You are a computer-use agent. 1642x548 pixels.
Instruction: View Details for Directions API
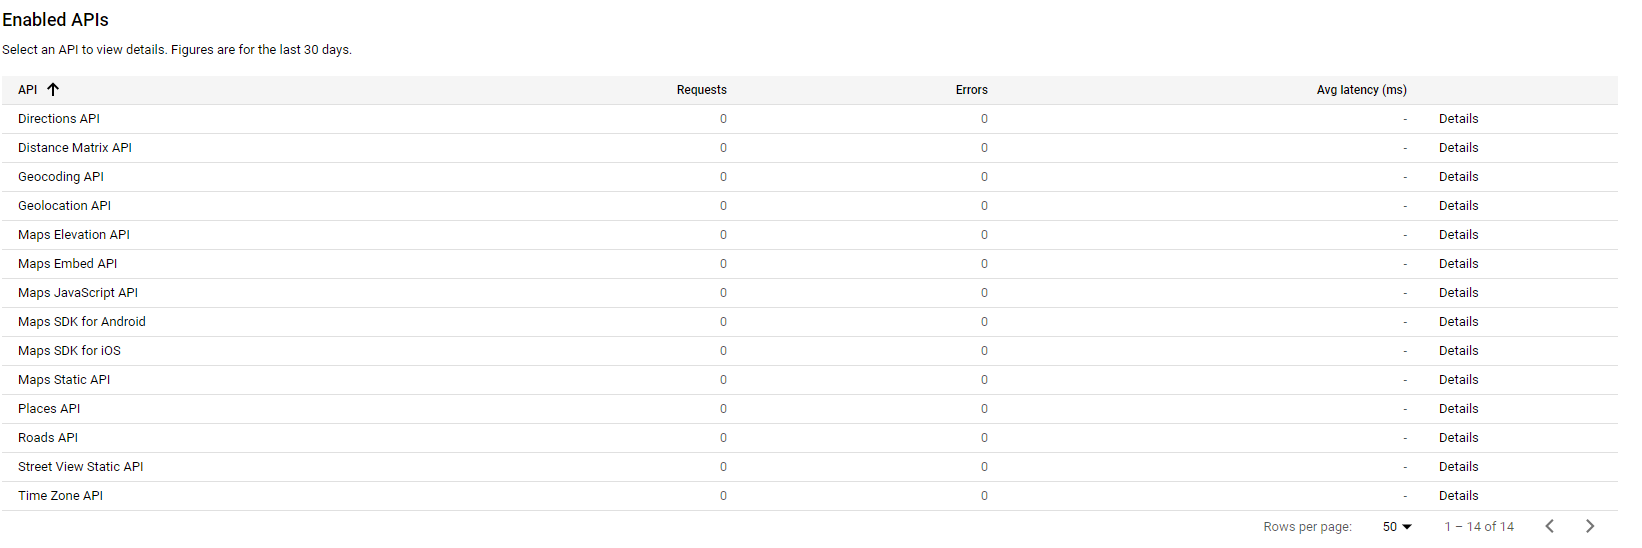point(1458,119)
